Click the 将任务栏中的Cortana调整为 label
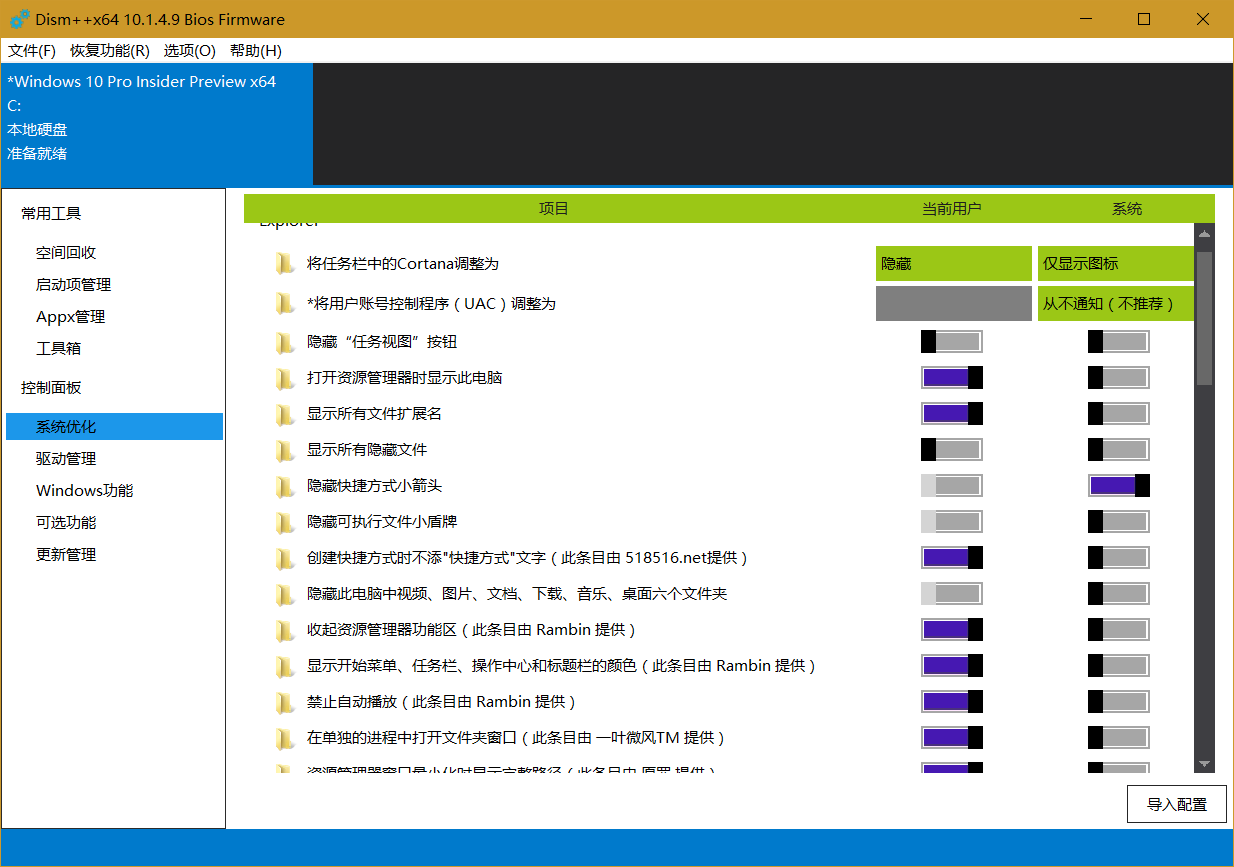This screenshot has height=867, width=1234. (402, 264)
